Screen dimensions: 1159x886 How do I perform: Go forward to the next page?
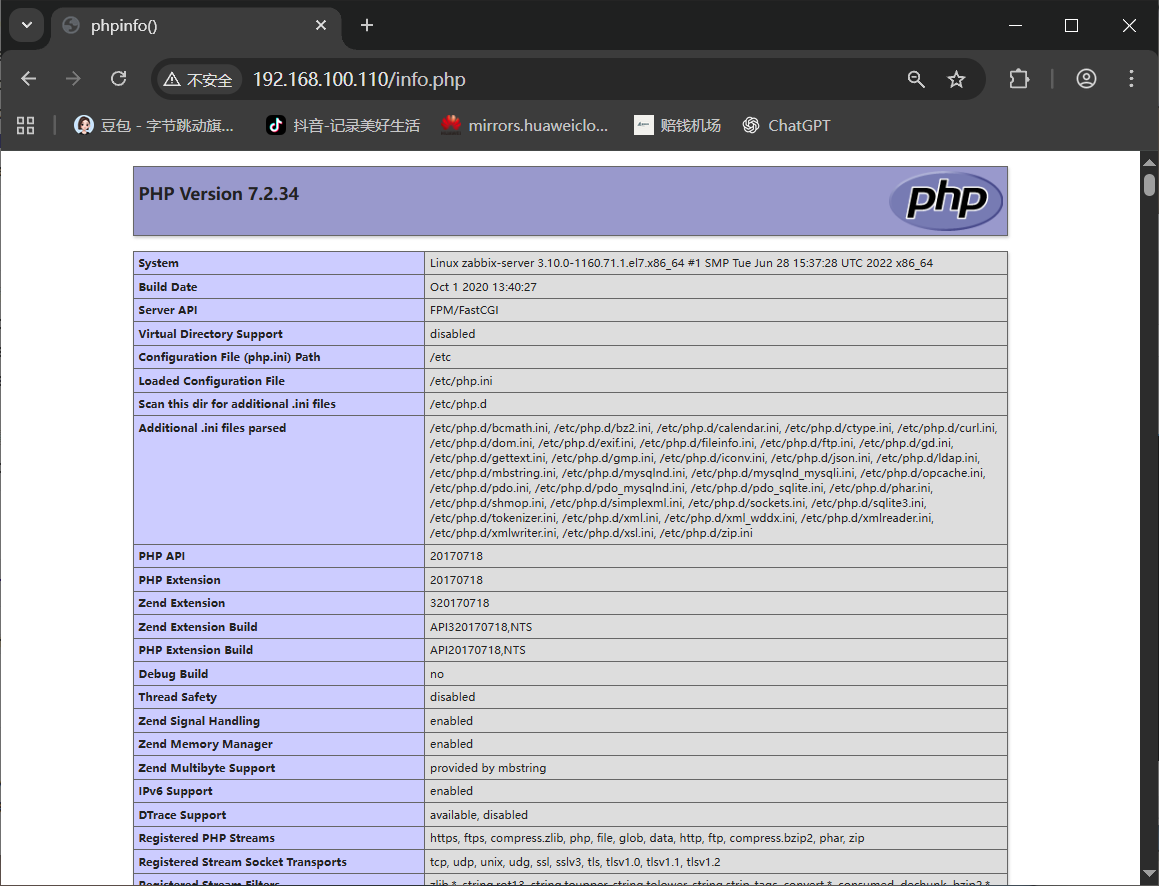[x=73, y=79]
